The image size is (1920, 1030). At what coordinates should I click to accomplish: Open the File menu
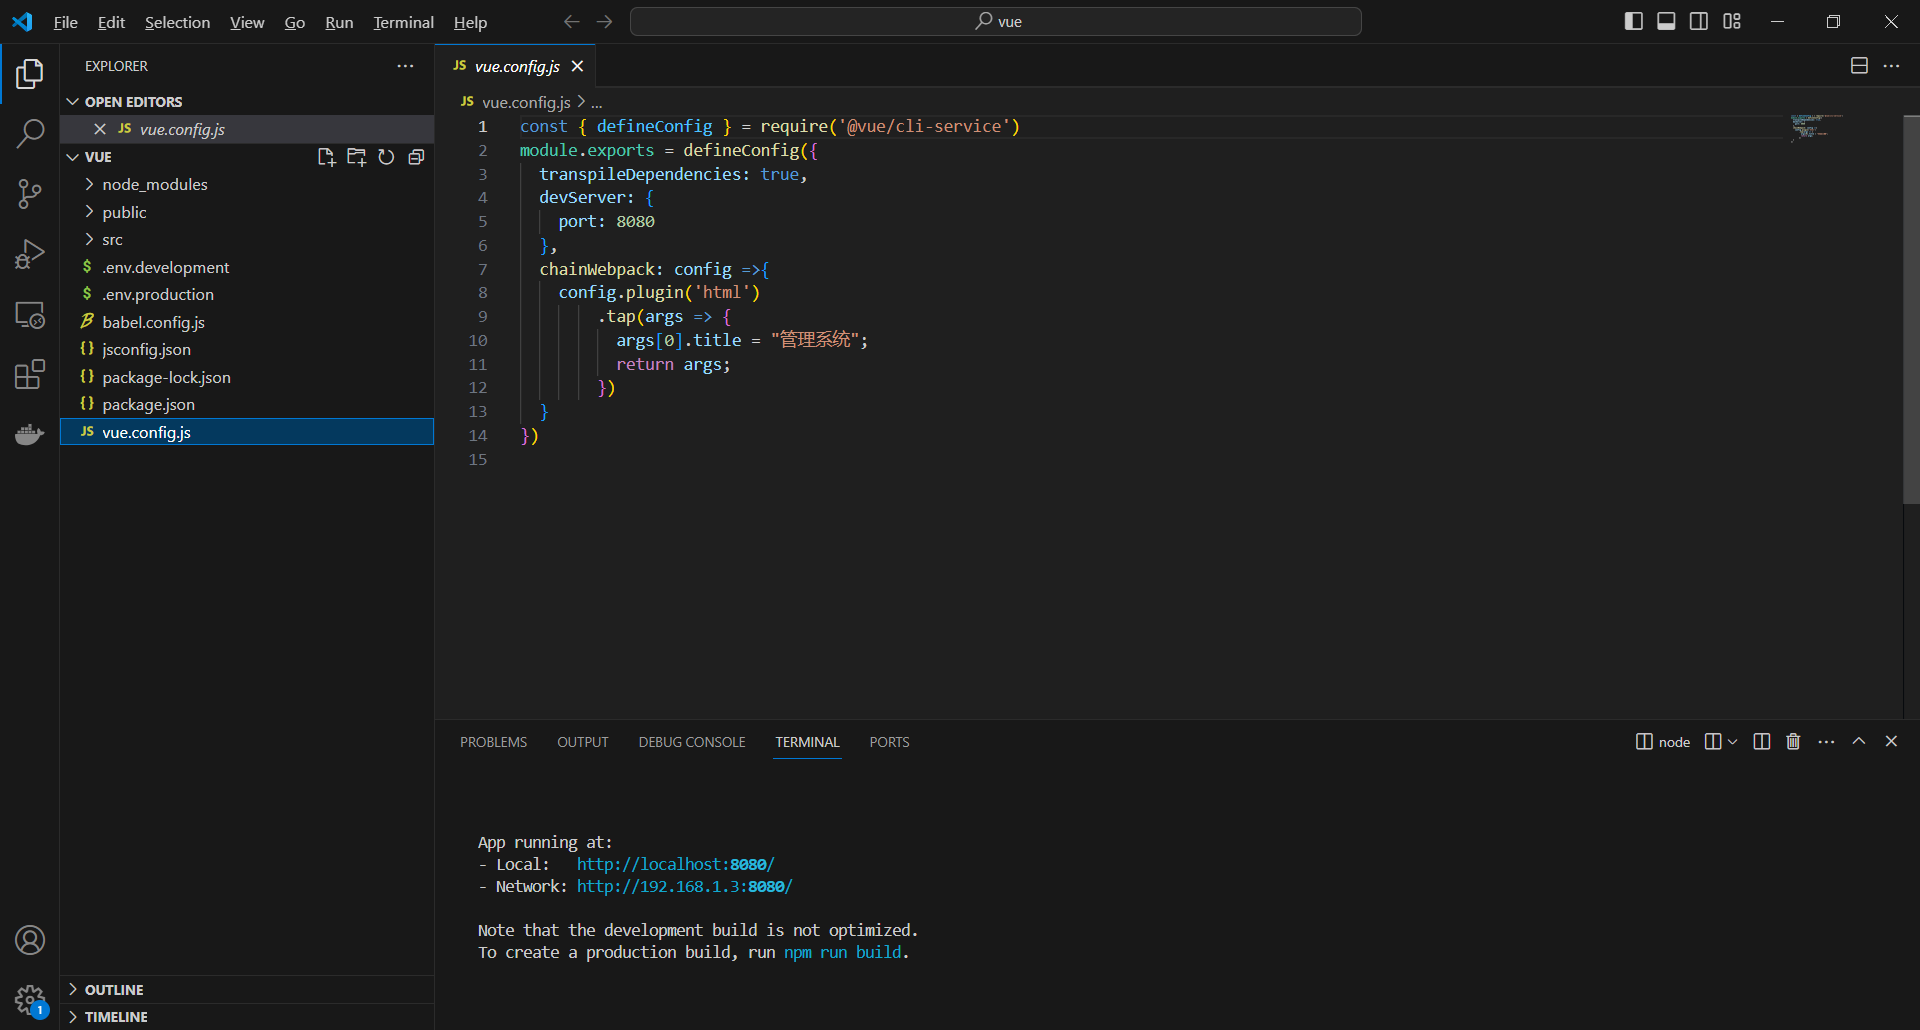(66, 22)
